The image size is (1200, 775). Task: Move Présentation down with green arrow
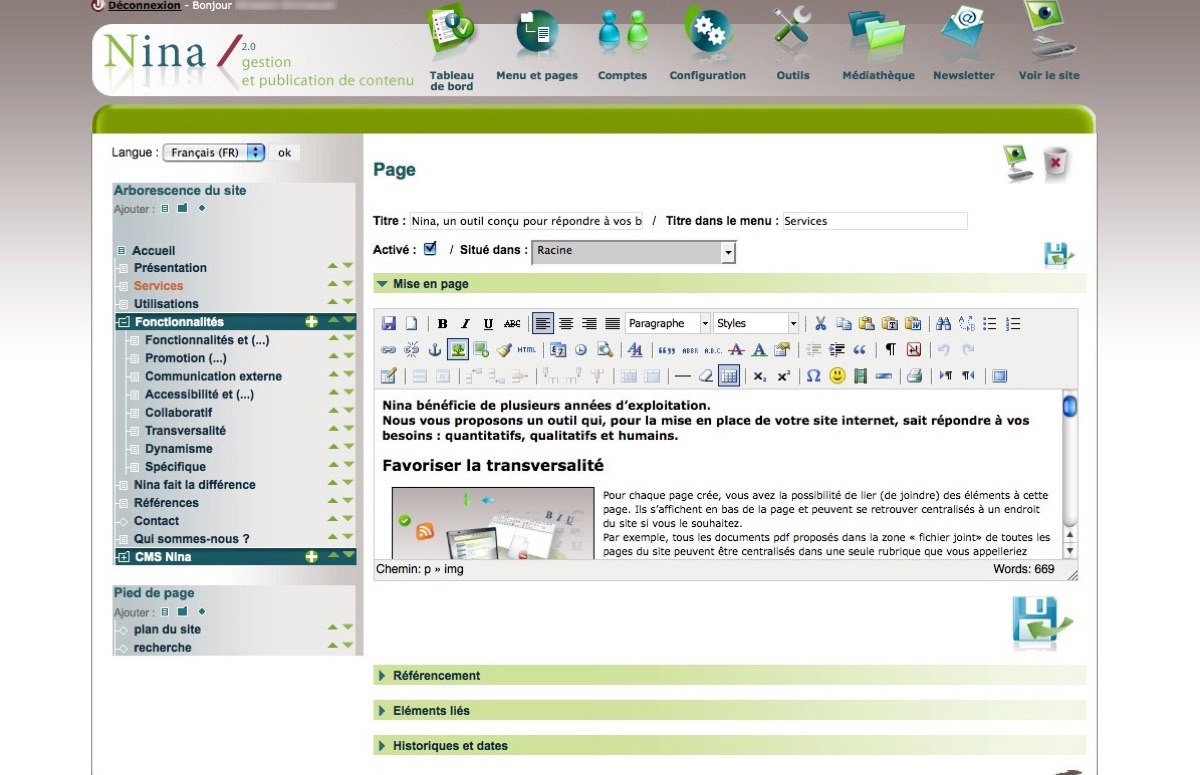[348, 266]
